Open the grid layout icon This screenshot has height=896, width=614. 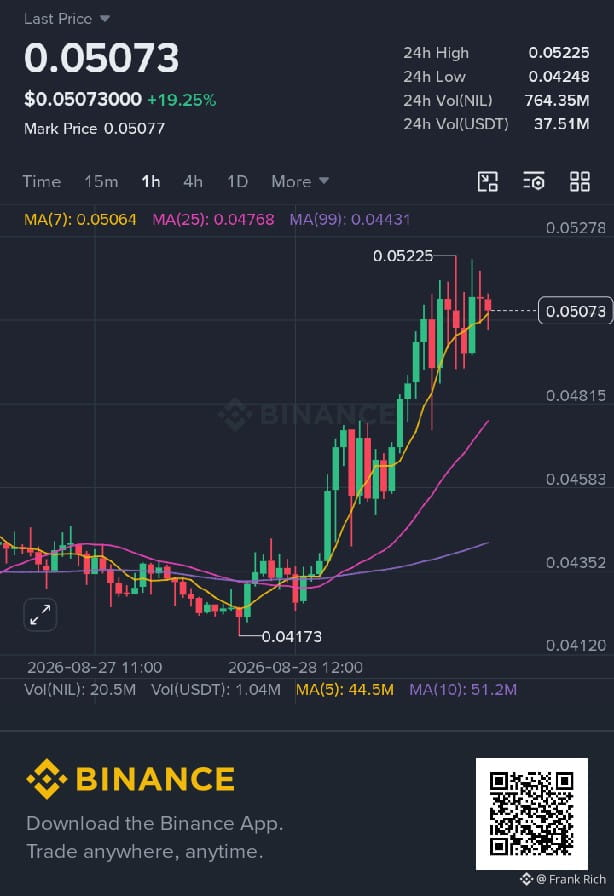(580, 181)
